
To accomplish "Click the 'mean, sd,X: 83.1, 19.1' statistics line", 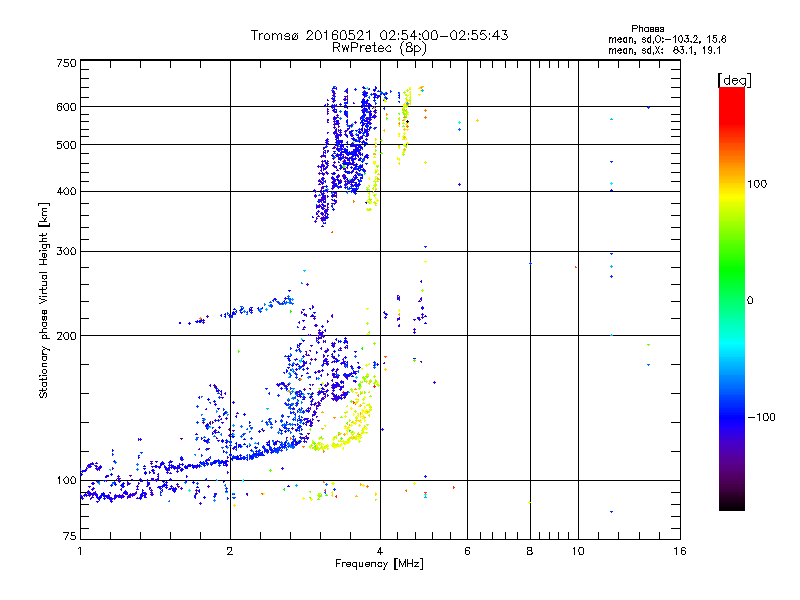I will [664, 51].
